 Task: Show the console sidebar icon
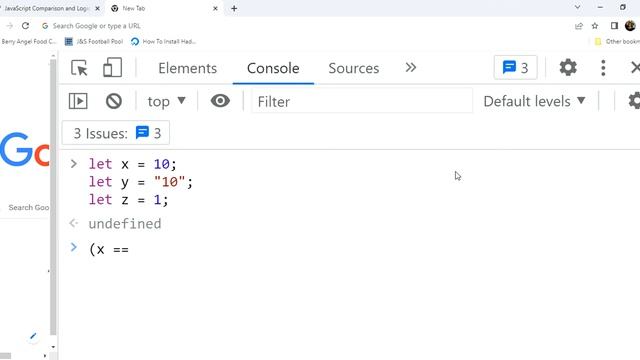tap(78, 101)
